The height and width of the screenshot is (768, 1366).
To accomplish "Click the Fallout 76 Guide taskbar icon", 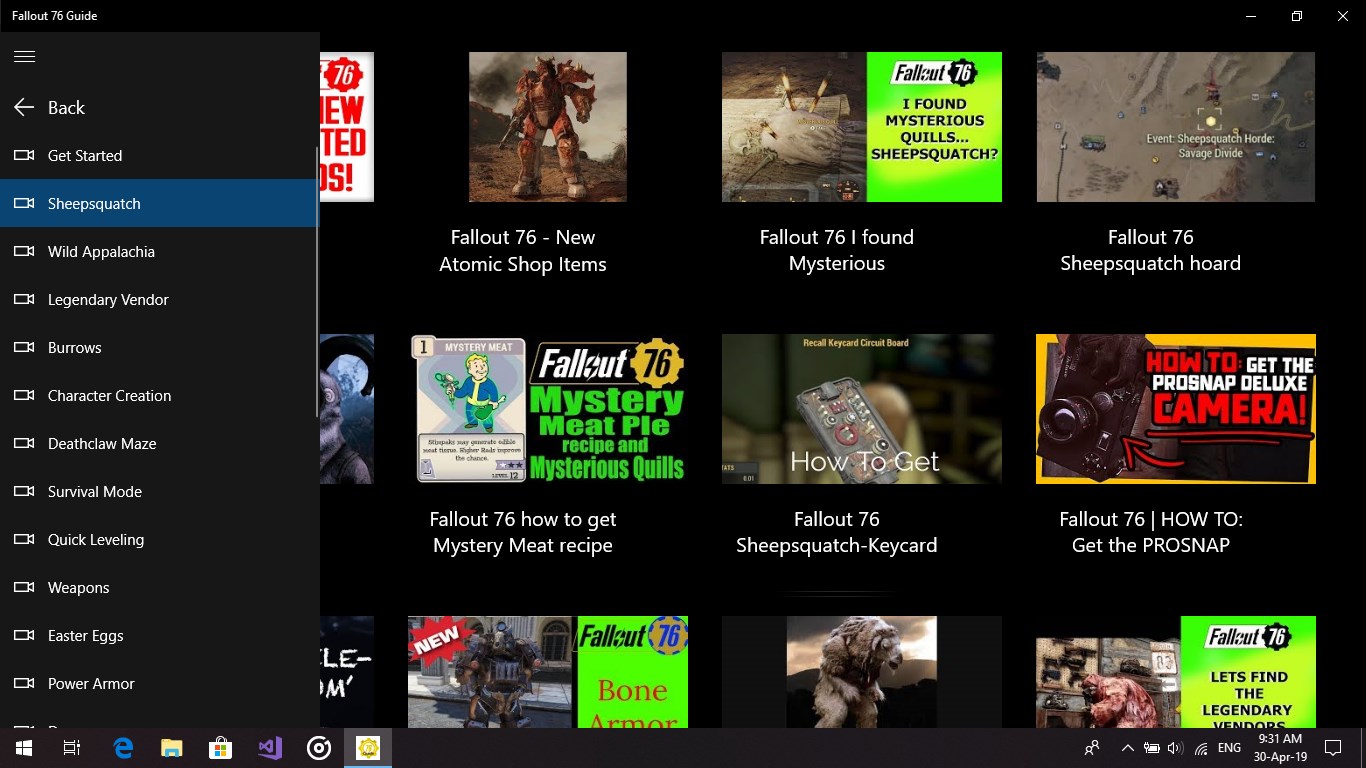I will point(368,748).
